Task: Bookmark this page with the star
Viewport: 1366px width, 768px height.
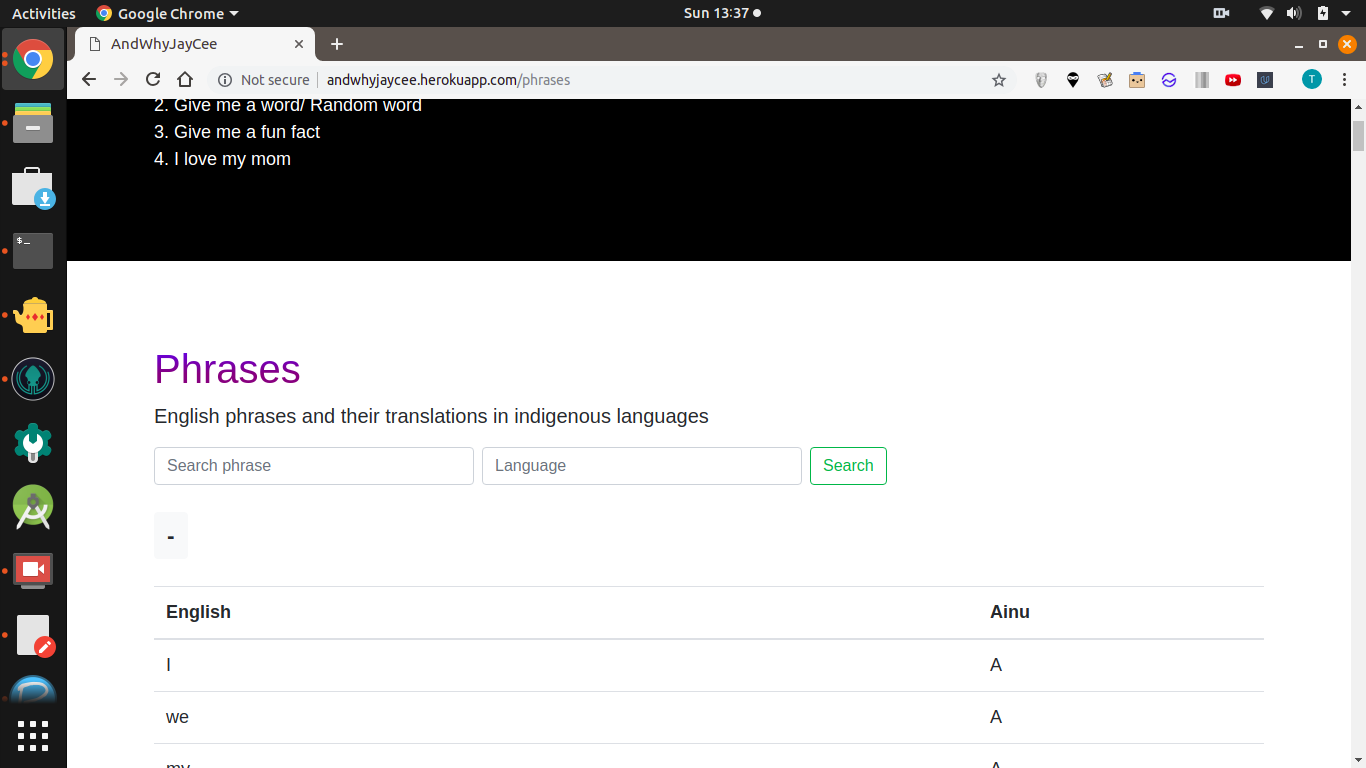Action: (998, 80)
